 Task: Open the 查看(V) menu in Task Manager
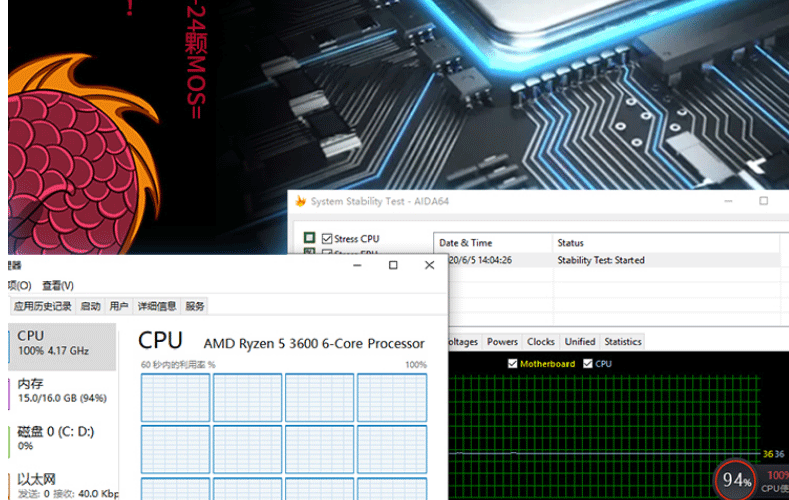pos(57,286)
